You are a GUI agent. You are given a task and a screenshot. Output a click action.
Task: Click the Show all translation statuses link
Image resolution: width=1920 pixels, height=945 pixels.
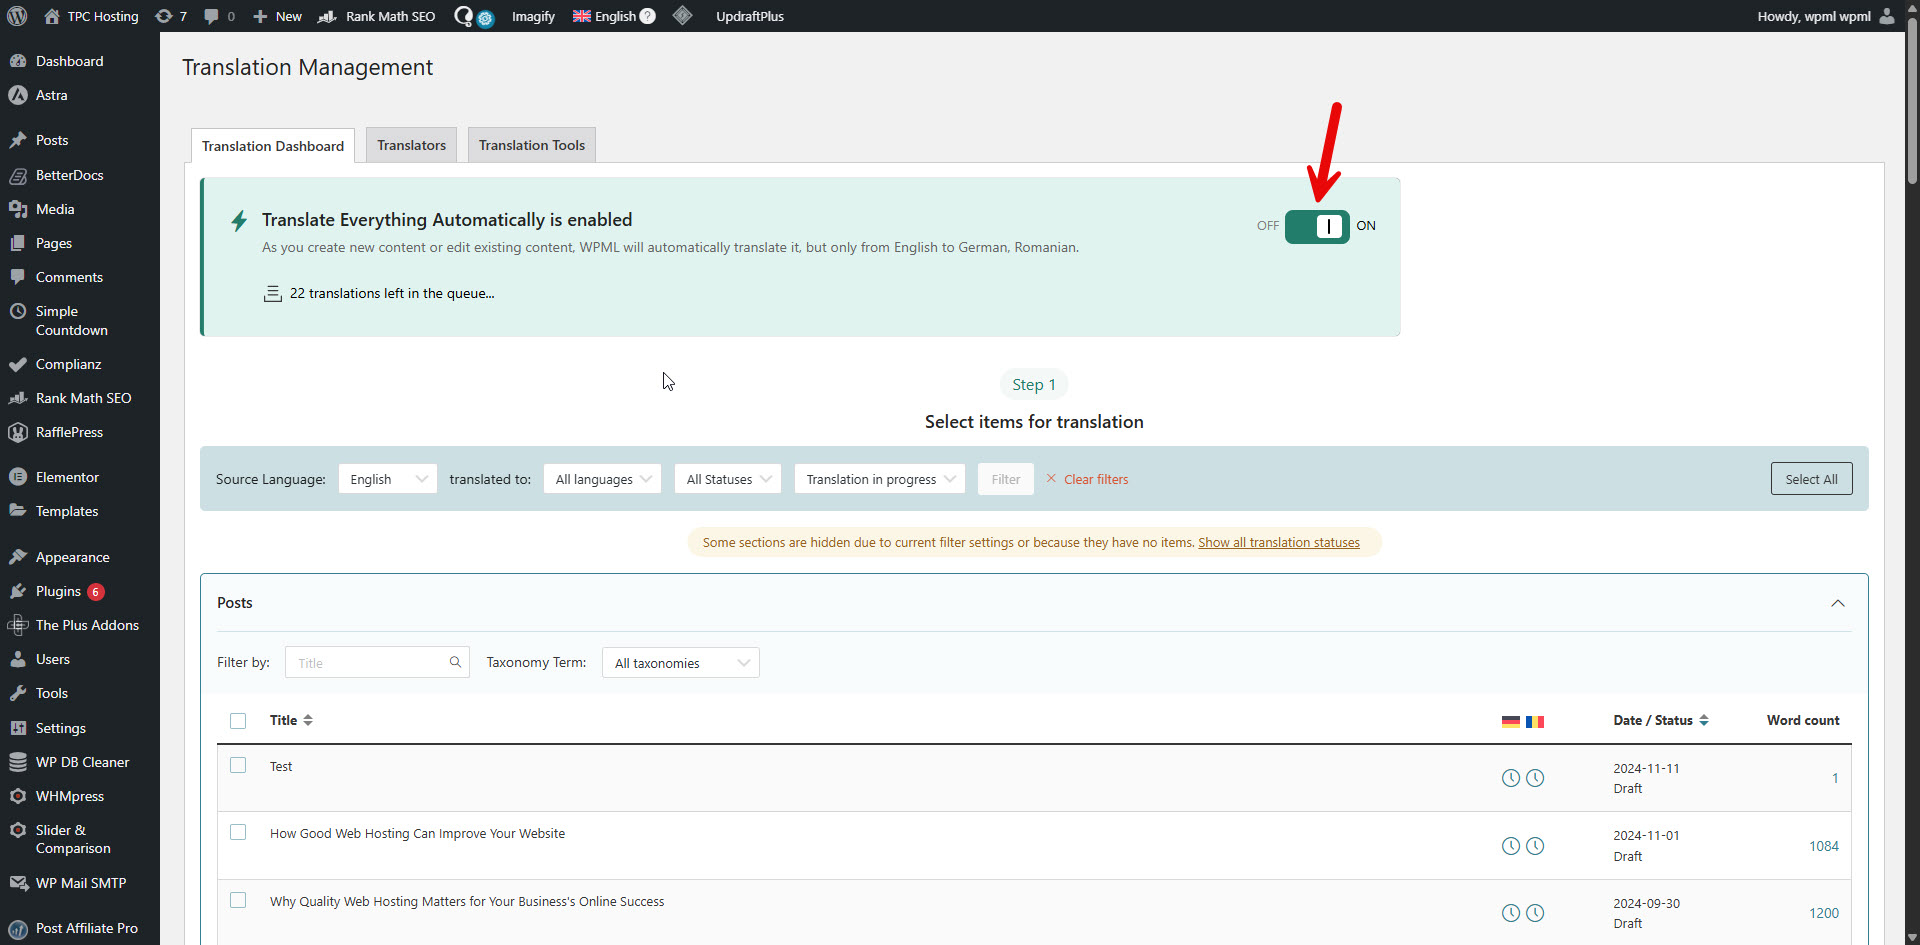tap(1278, 542)
